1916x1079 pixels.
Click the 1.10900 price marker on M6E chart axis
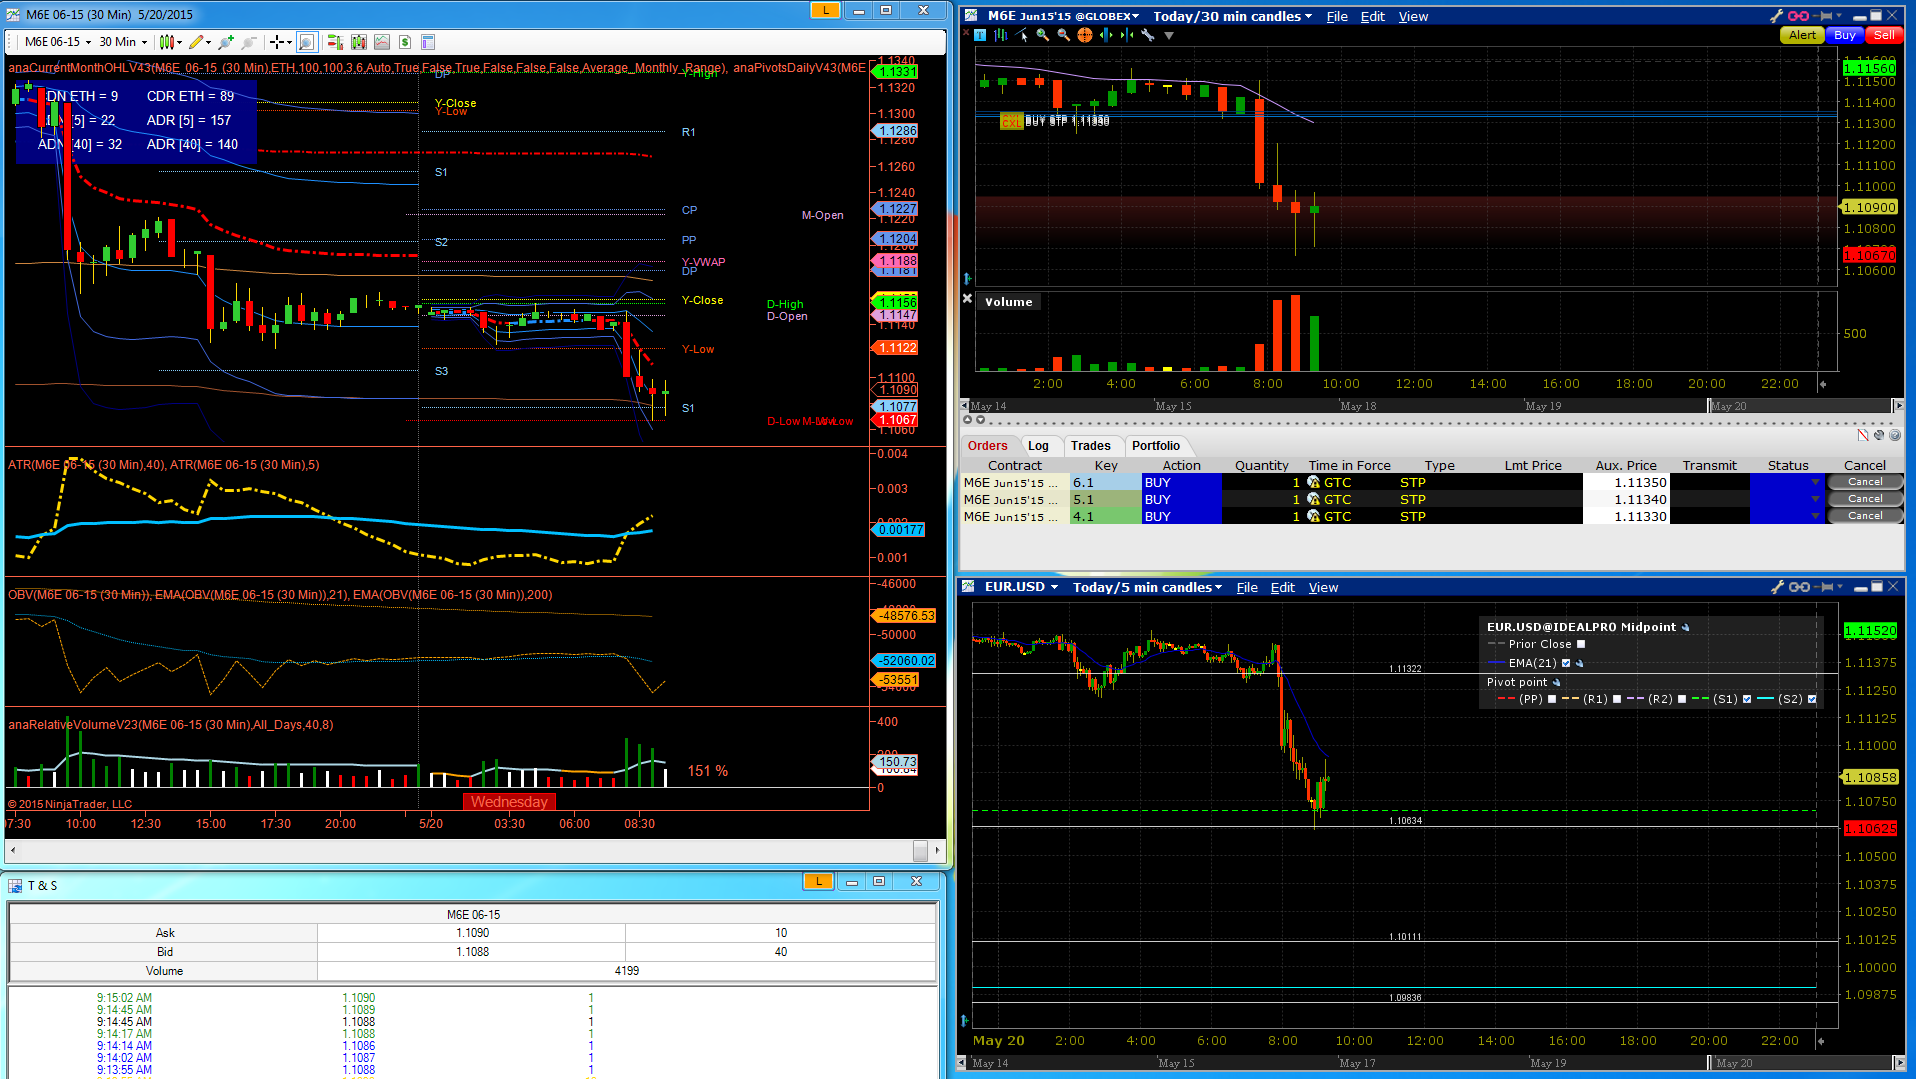(x=1869, y=207)
